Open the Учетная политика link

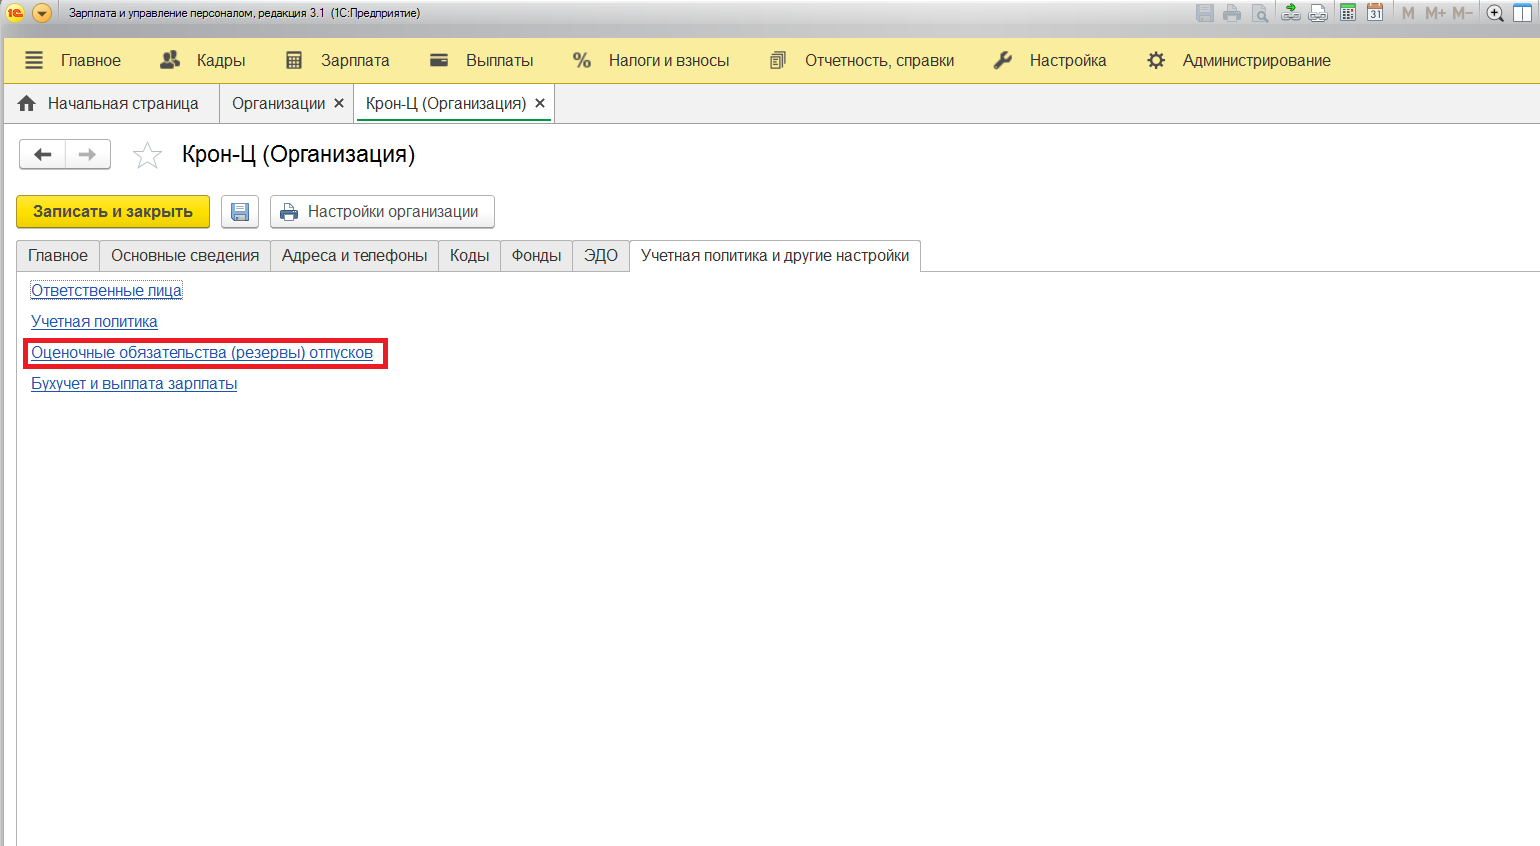tap(94, 322)
